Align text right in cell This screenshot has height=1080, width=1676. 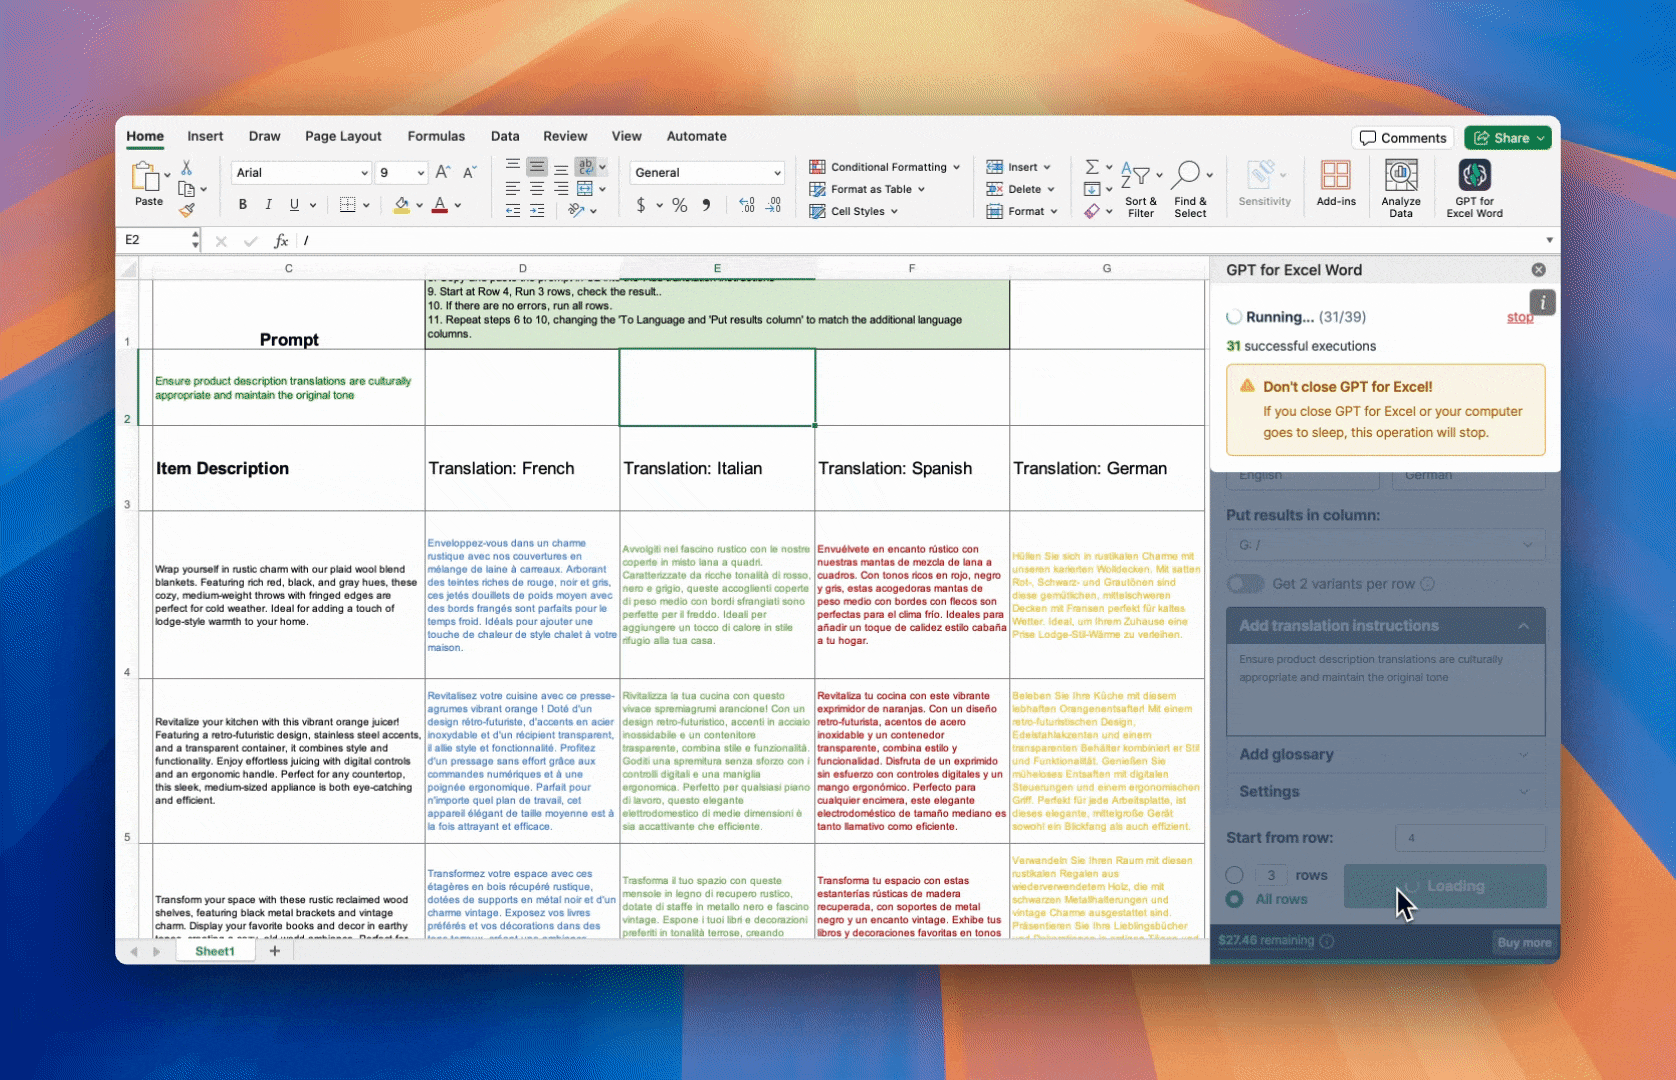(x=561, y=188)
